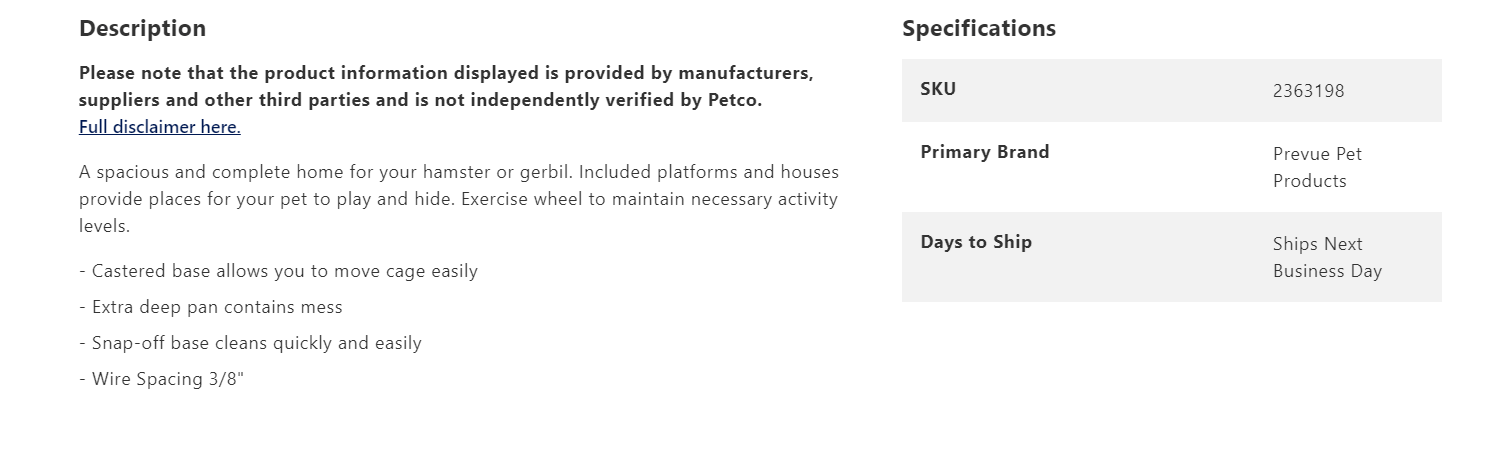
Task: Select the SKU label in specifications
Action: click(938, 89)
